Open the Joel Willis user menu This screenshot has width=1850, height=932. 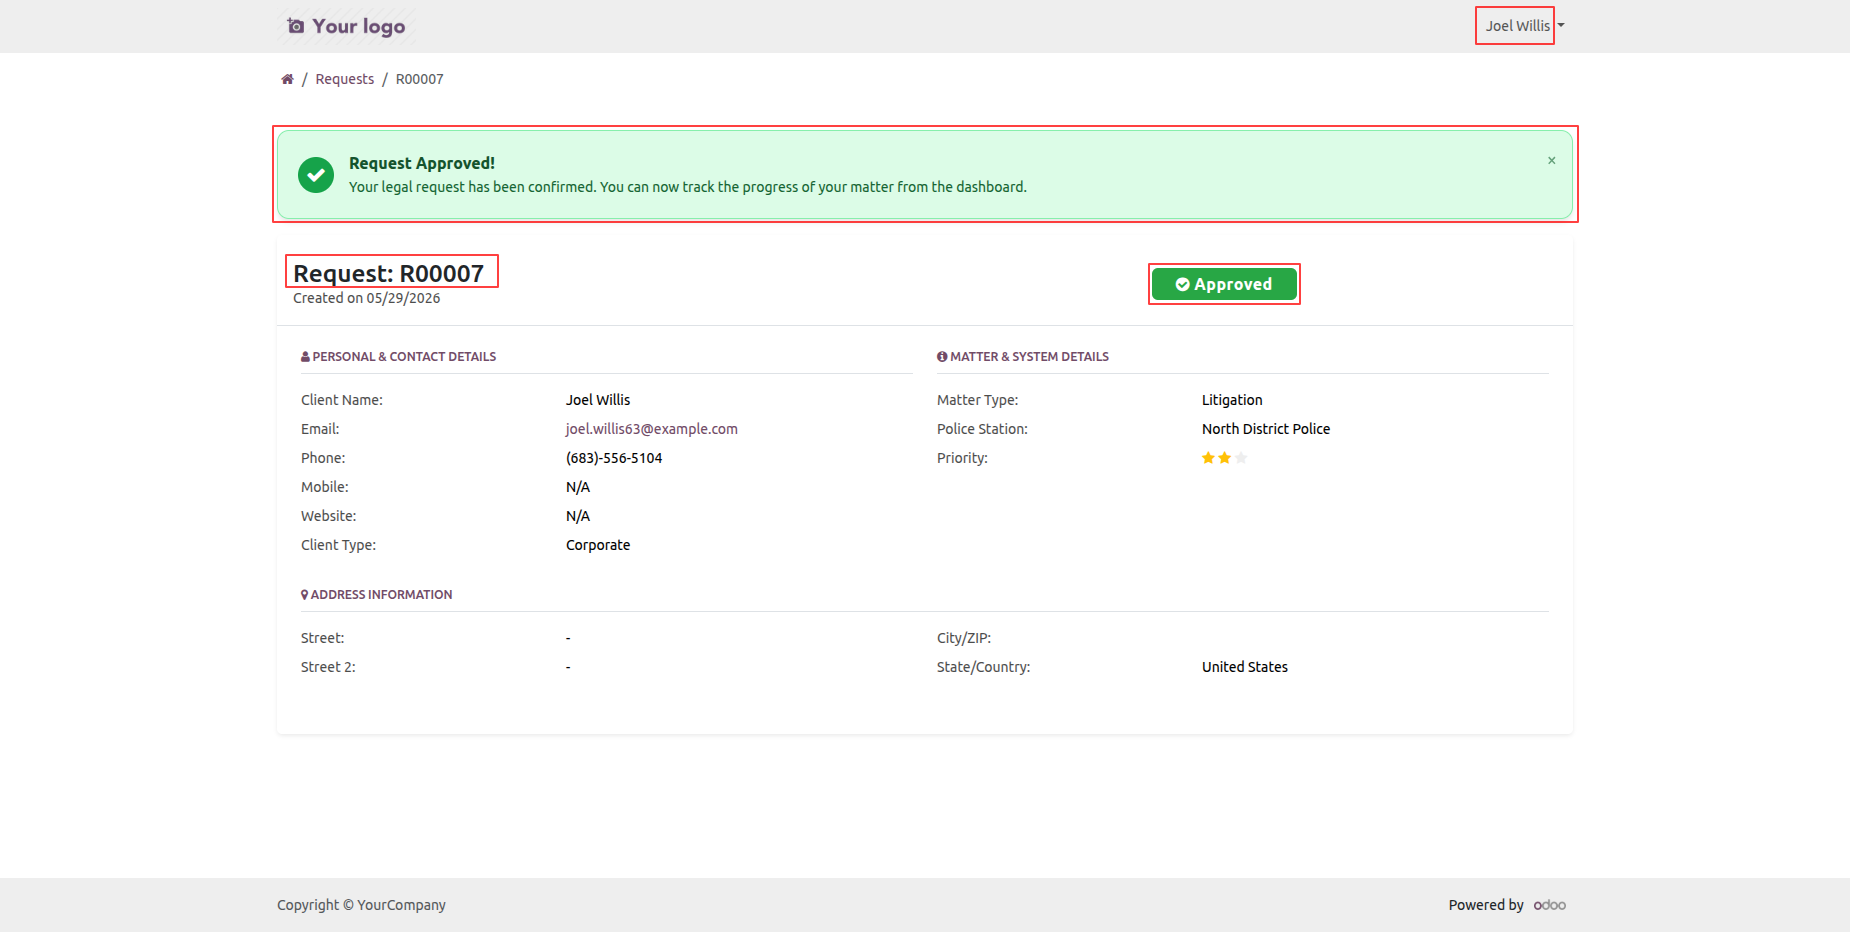(1524, 26)
